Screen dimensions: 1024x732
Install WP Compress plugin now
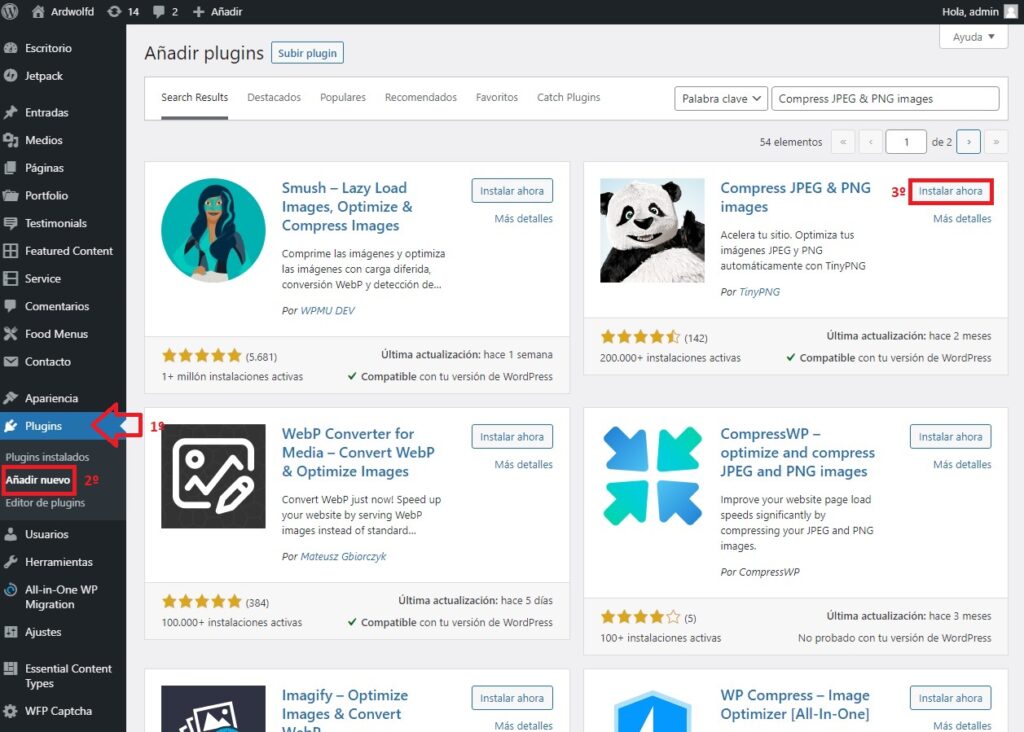pos(950,698)
